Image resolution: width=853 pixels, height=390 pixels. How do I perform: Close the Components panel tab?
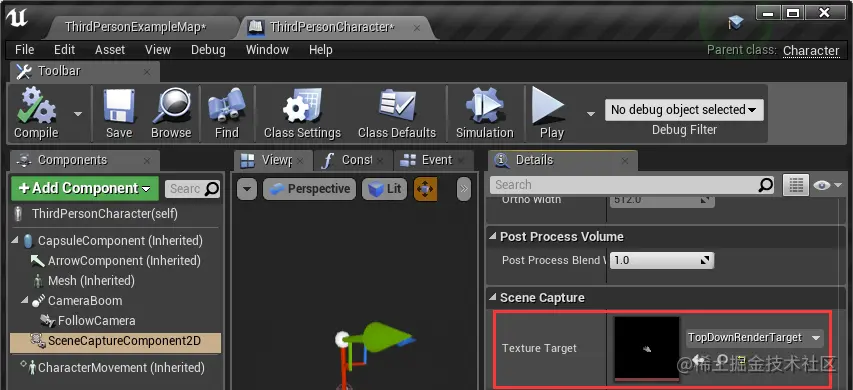point(147,161)
